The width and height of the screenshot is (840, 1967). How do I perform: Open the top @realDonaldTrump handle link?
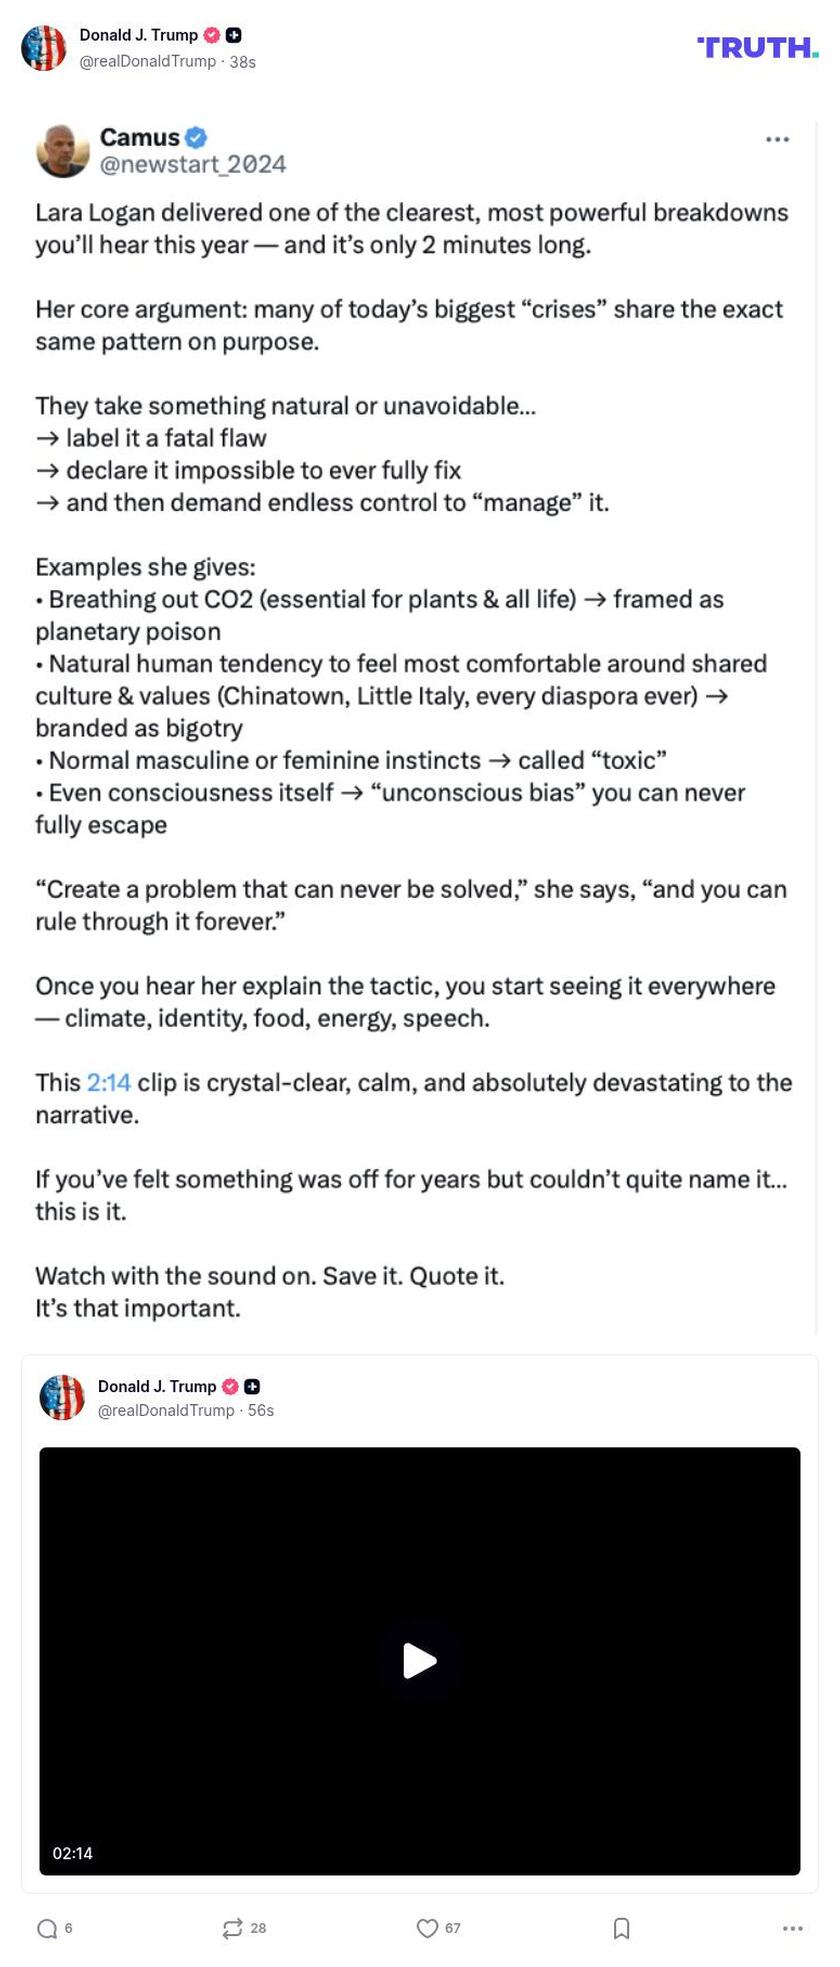[147, 62]
